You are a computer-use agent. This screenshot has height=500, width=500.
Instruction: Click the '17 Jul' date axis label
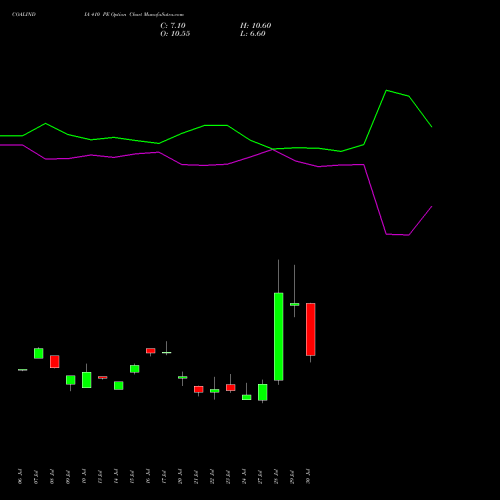click(164, 476)
